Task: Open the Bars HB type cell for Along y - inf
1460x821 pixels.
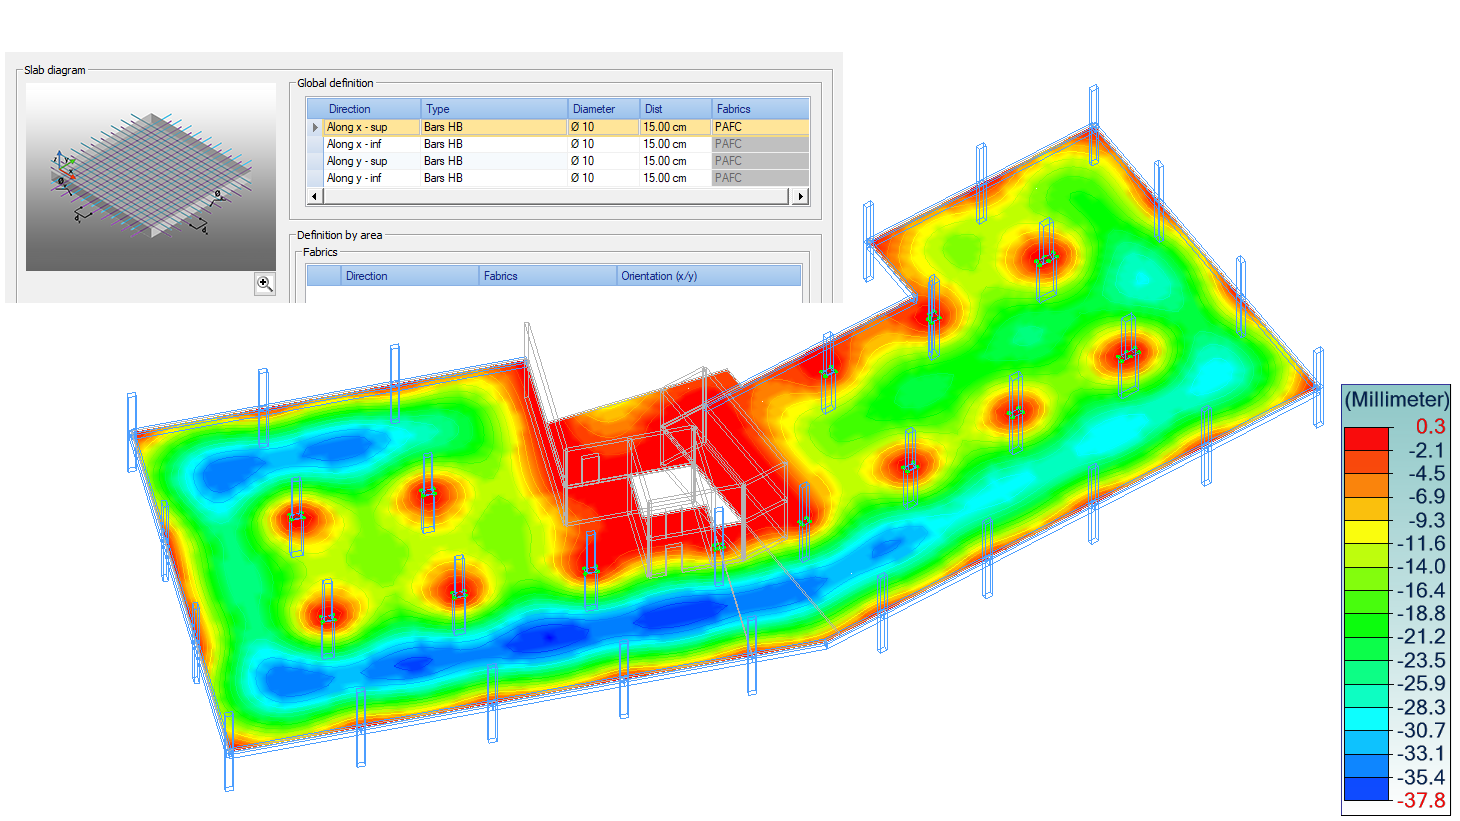Action: click(494, 178)
